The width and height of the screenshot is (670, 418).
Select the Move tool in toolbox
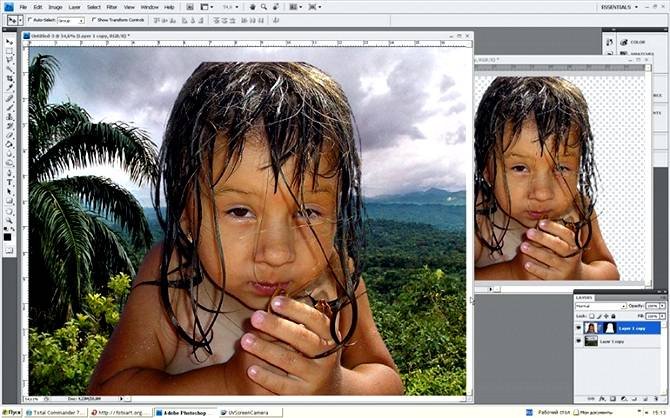click(x=9, y=39)
